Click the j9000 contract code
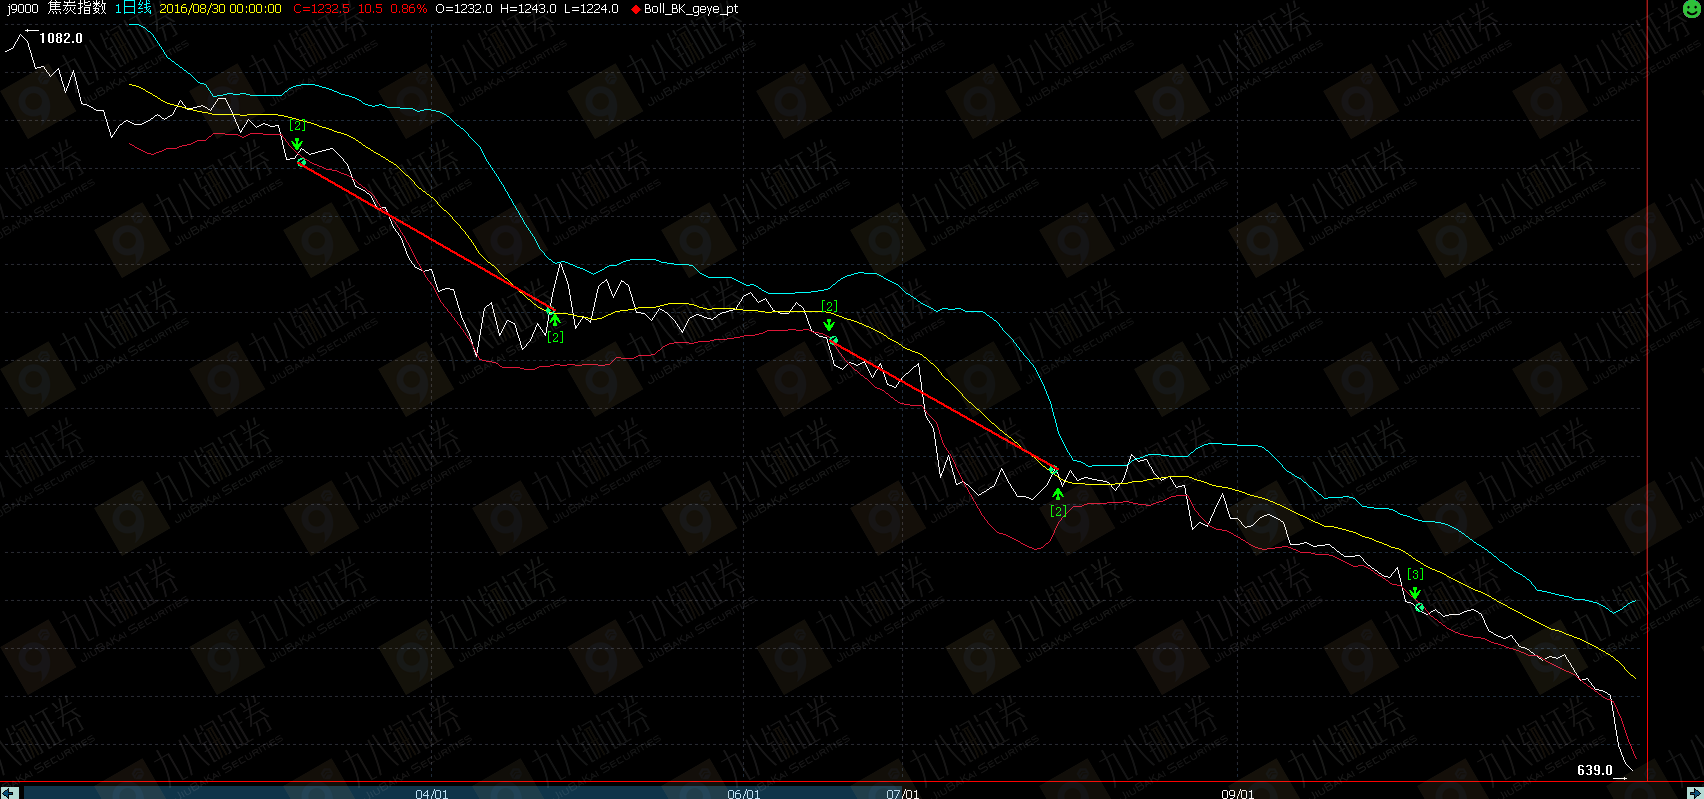 pos(22,9)
